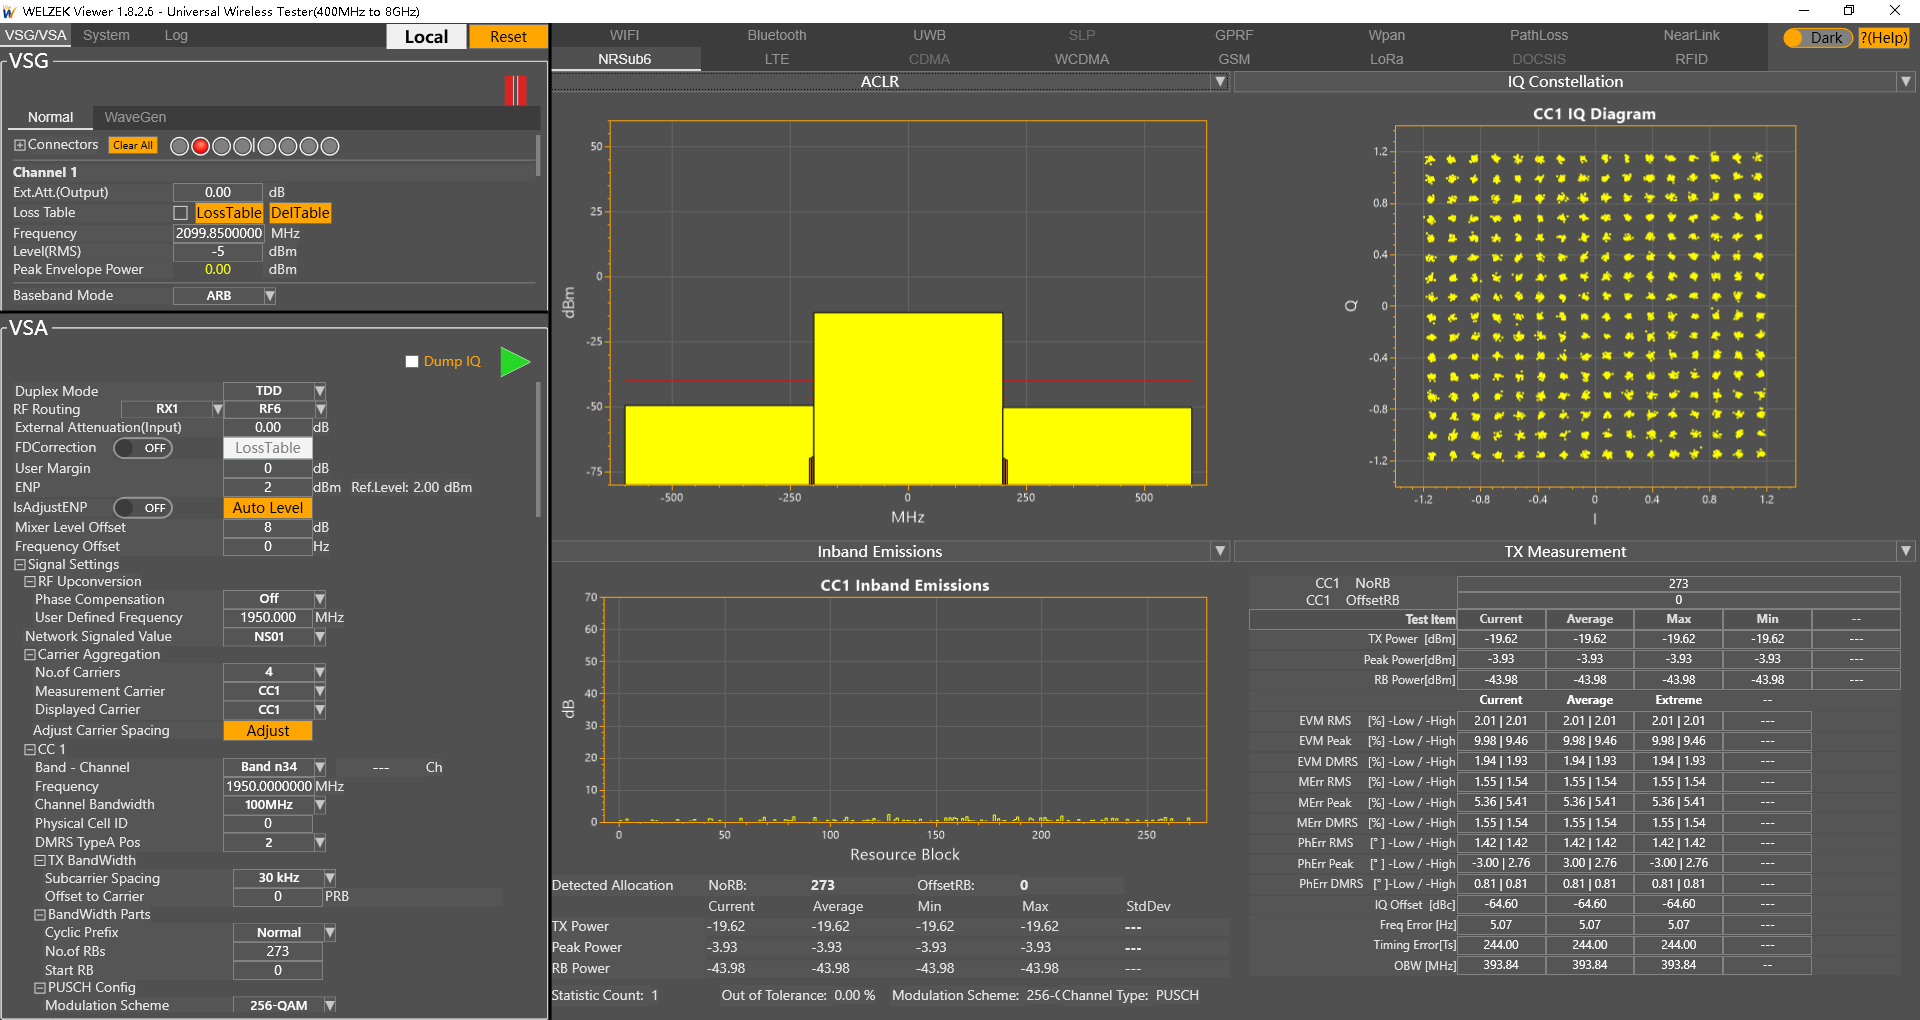The width and height of the screenshot is (1920, 1020).
Task: Click the VSG Frequency input field
Action: (x=219, y=233)
